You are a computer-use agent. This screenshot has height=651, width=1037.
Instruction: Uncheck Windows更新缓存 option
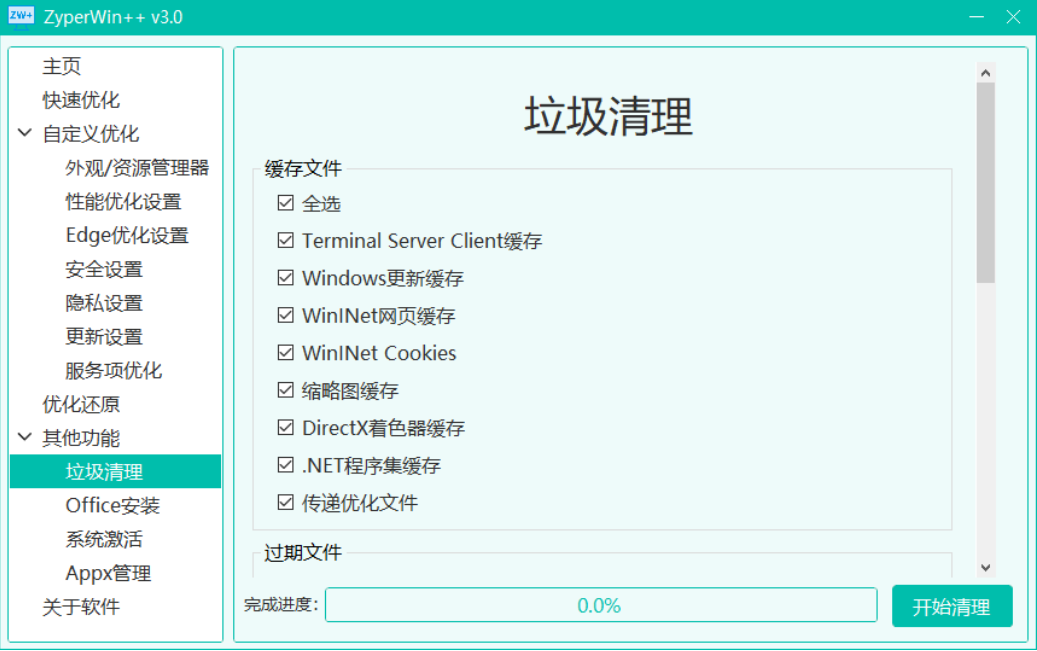click(286, 278)
